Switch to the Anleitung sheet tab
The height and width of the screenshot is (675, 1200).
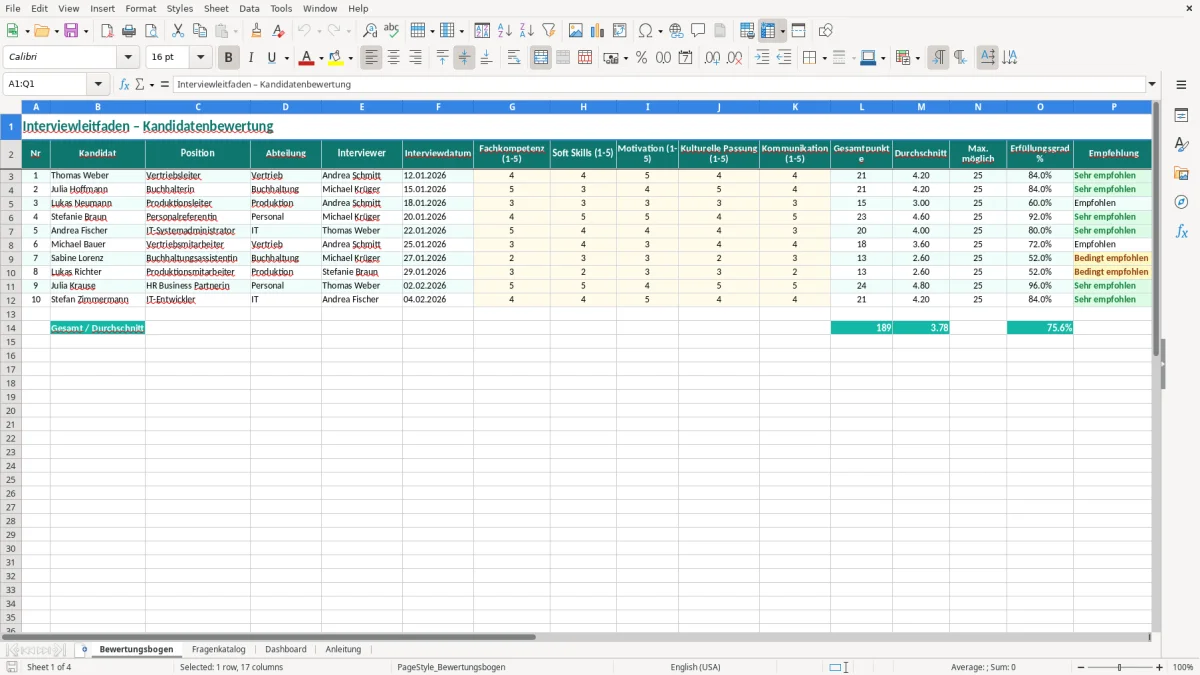pos(343,649)
